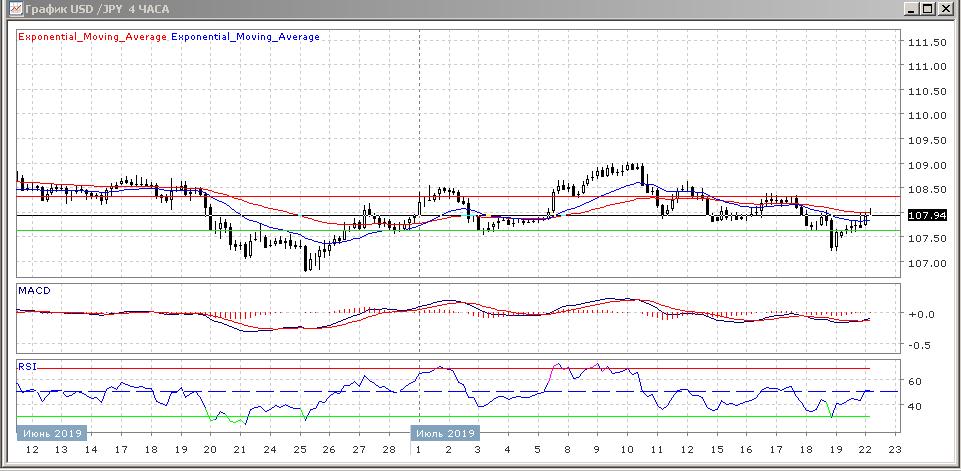Click the red Exponential_Moving_Average legend label
Image resolution: width=961 pixels, height=471 pixels.
(93, 37)
